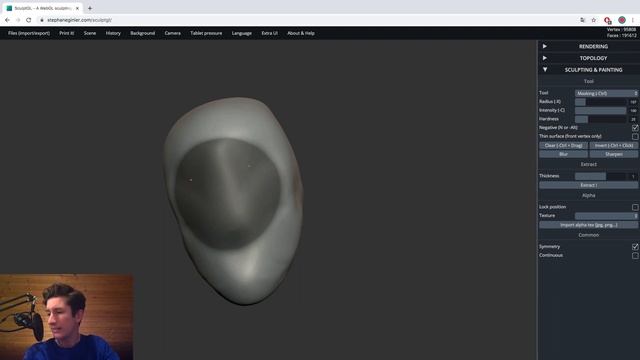
Task: Reload the SculptGL page
Action: 29,20
